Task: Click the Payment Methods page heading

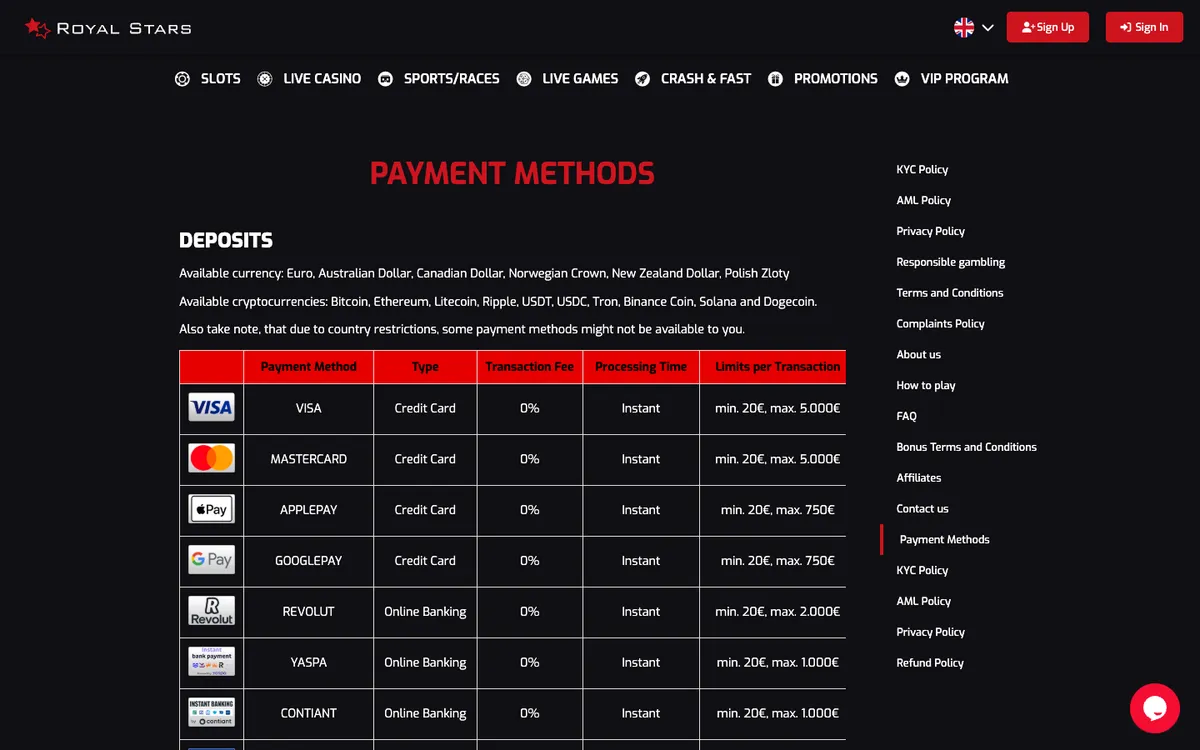Action: [x=512, y=174]
